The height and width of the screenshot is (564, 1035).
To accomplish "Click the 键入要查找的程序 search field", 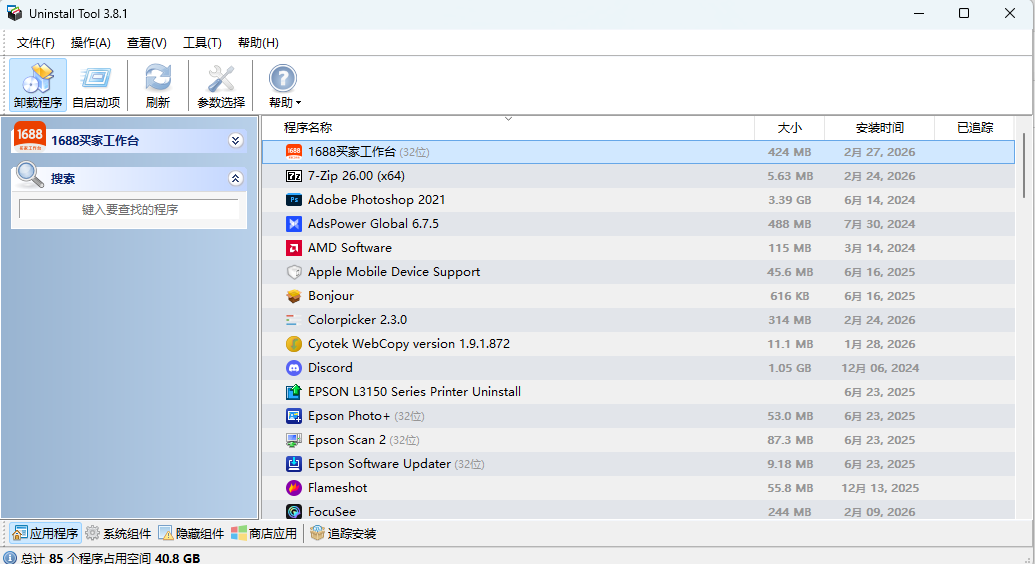I will pyautogui.click(x=129, y=209).
